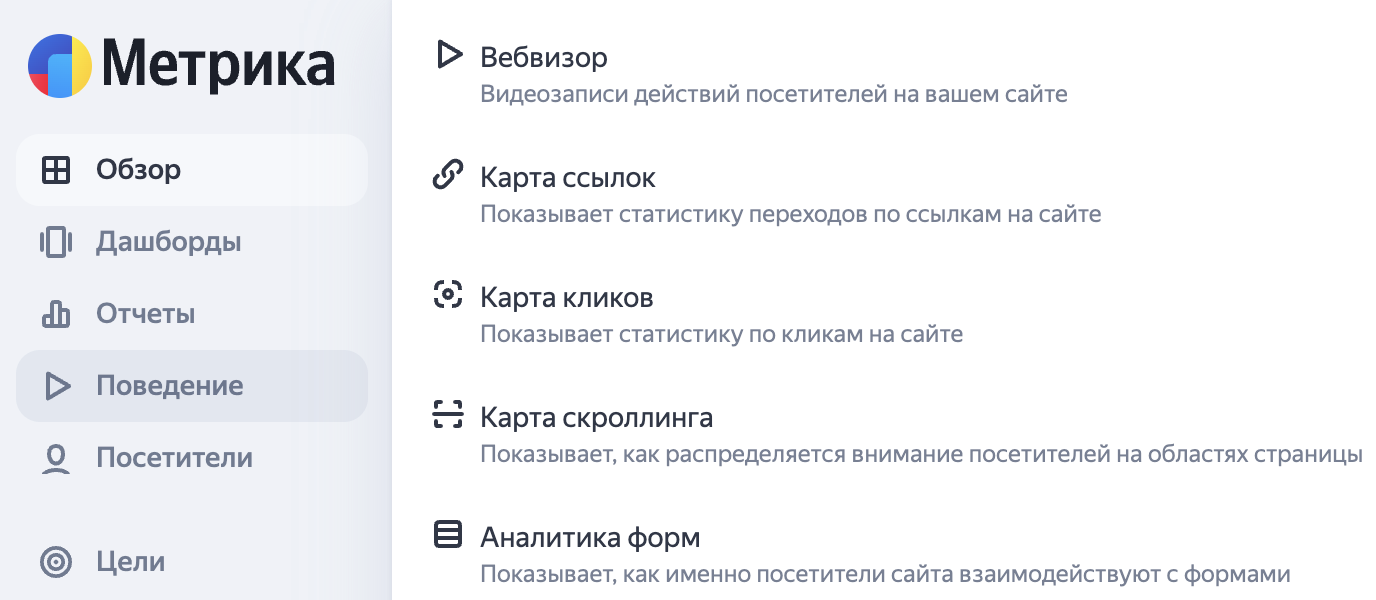Image resolution: width=1376 pixels, height=600 pixels.
Task: Open the Обзор section
Action: [192, 170]
